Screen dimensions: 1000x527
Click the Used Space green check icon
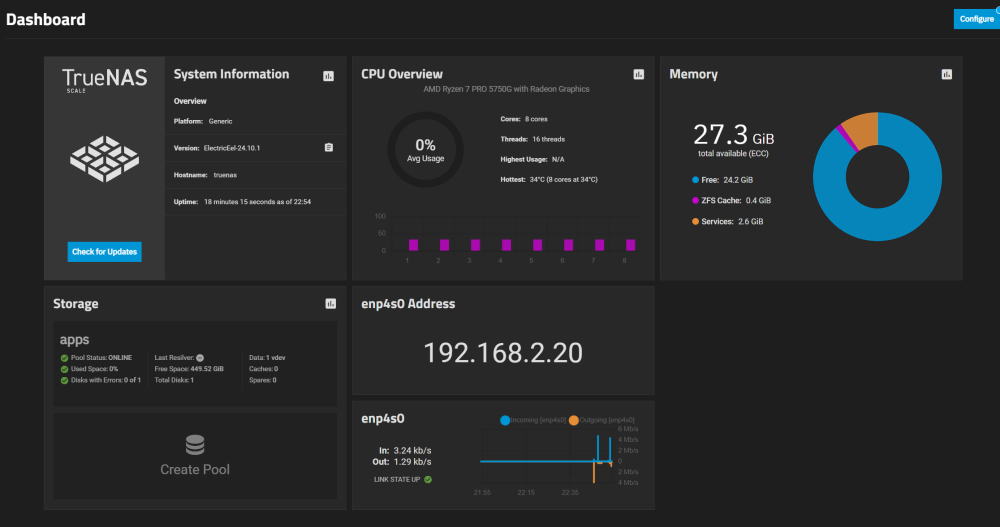click(64, 369)
